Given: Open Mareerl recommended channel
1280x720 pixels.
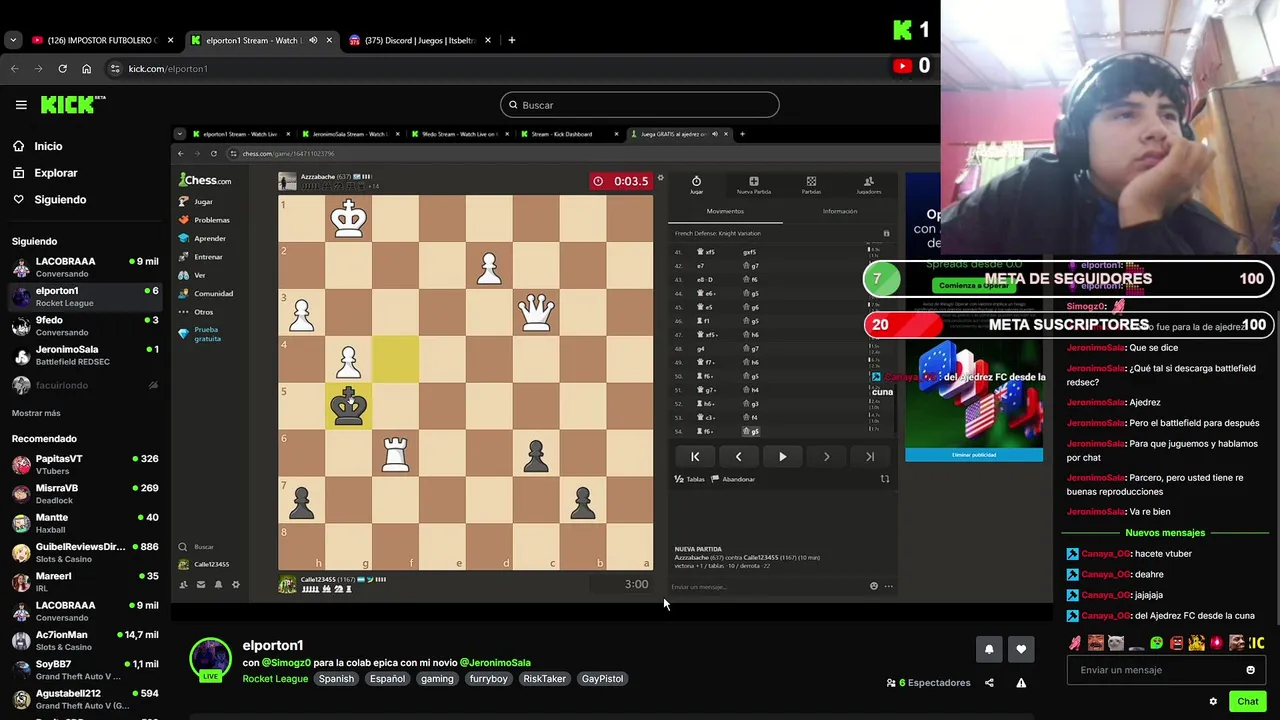Looking at the screenshot, I should click(85, 581).
